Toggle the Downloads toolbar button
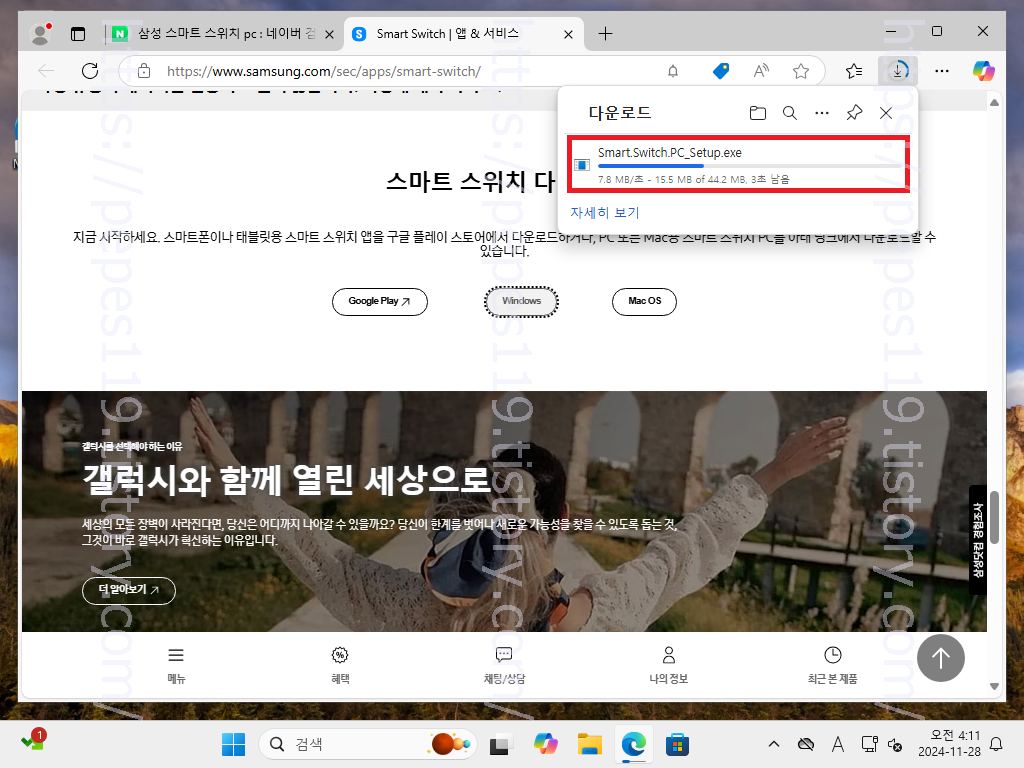1024x768 pixels. pyautogui.click(x=898, y=71)
